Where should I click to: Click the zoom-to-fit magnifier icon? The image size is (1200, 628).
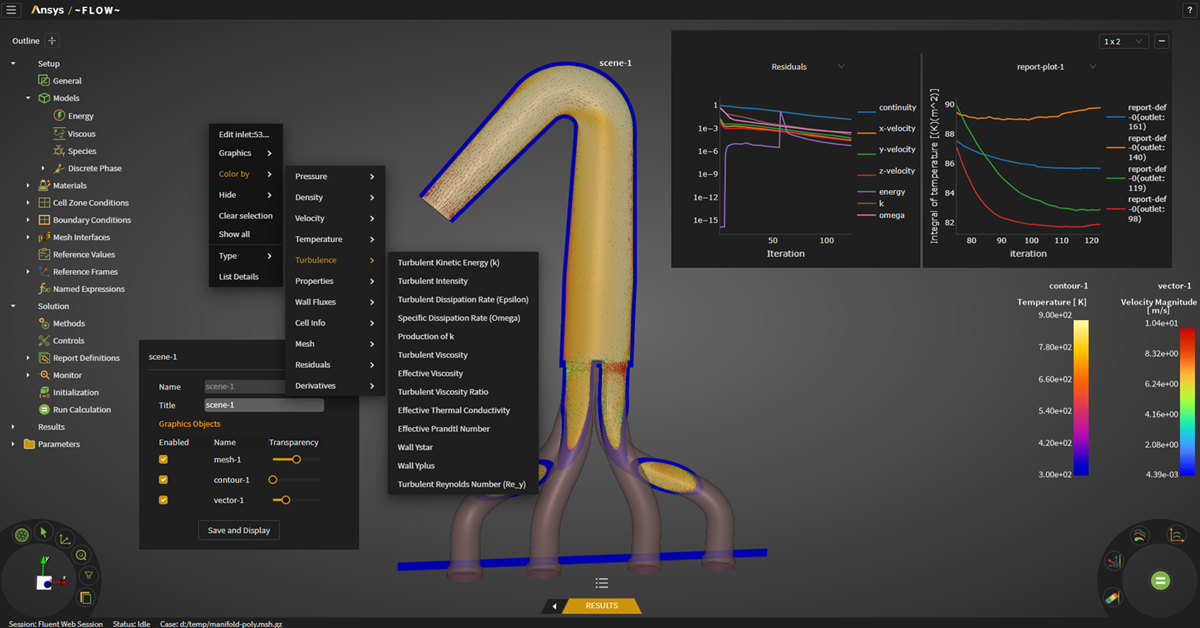click(x=81, y=555)
